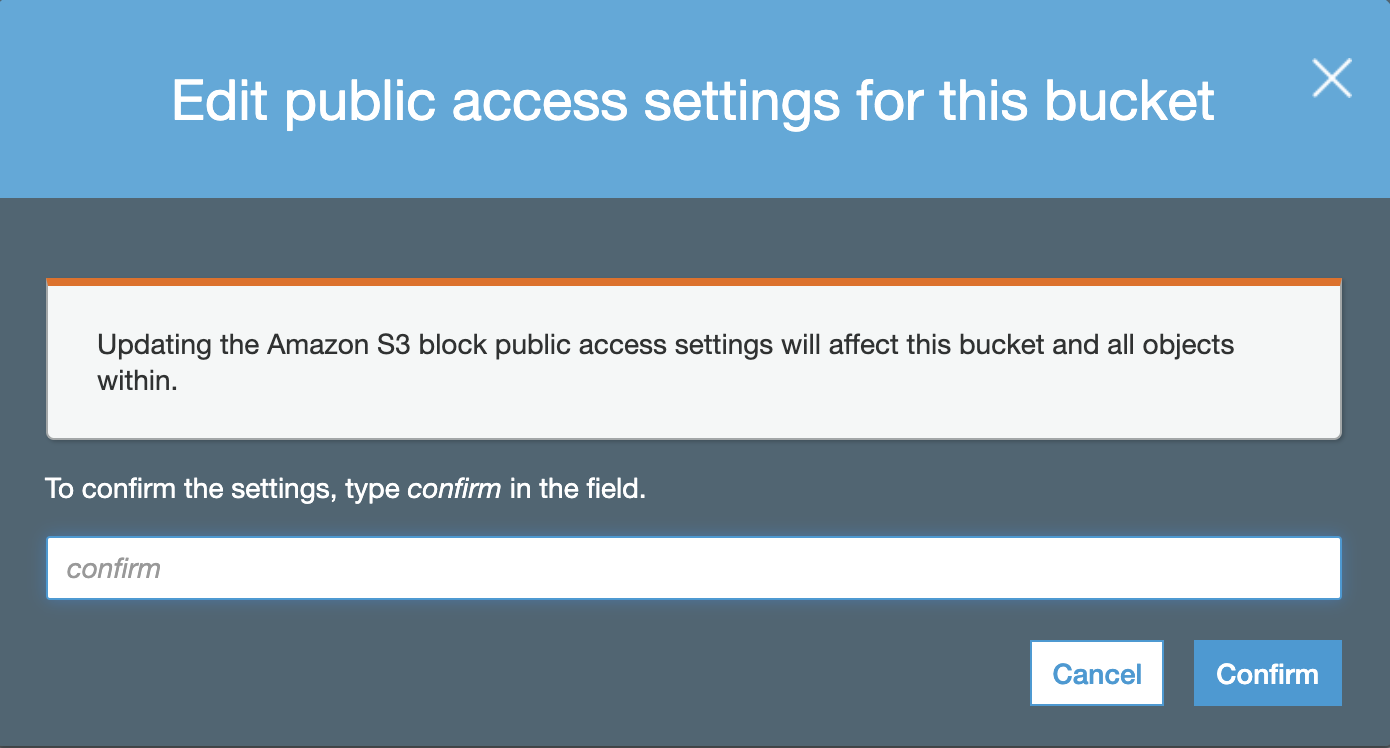Click the blue header banner left of title

[85, 100]
